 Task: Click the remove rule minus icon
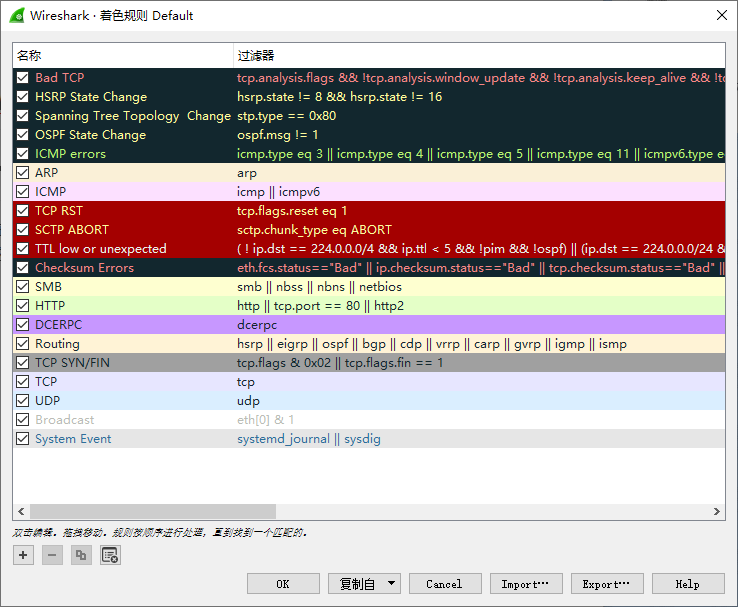coord(52,555)
